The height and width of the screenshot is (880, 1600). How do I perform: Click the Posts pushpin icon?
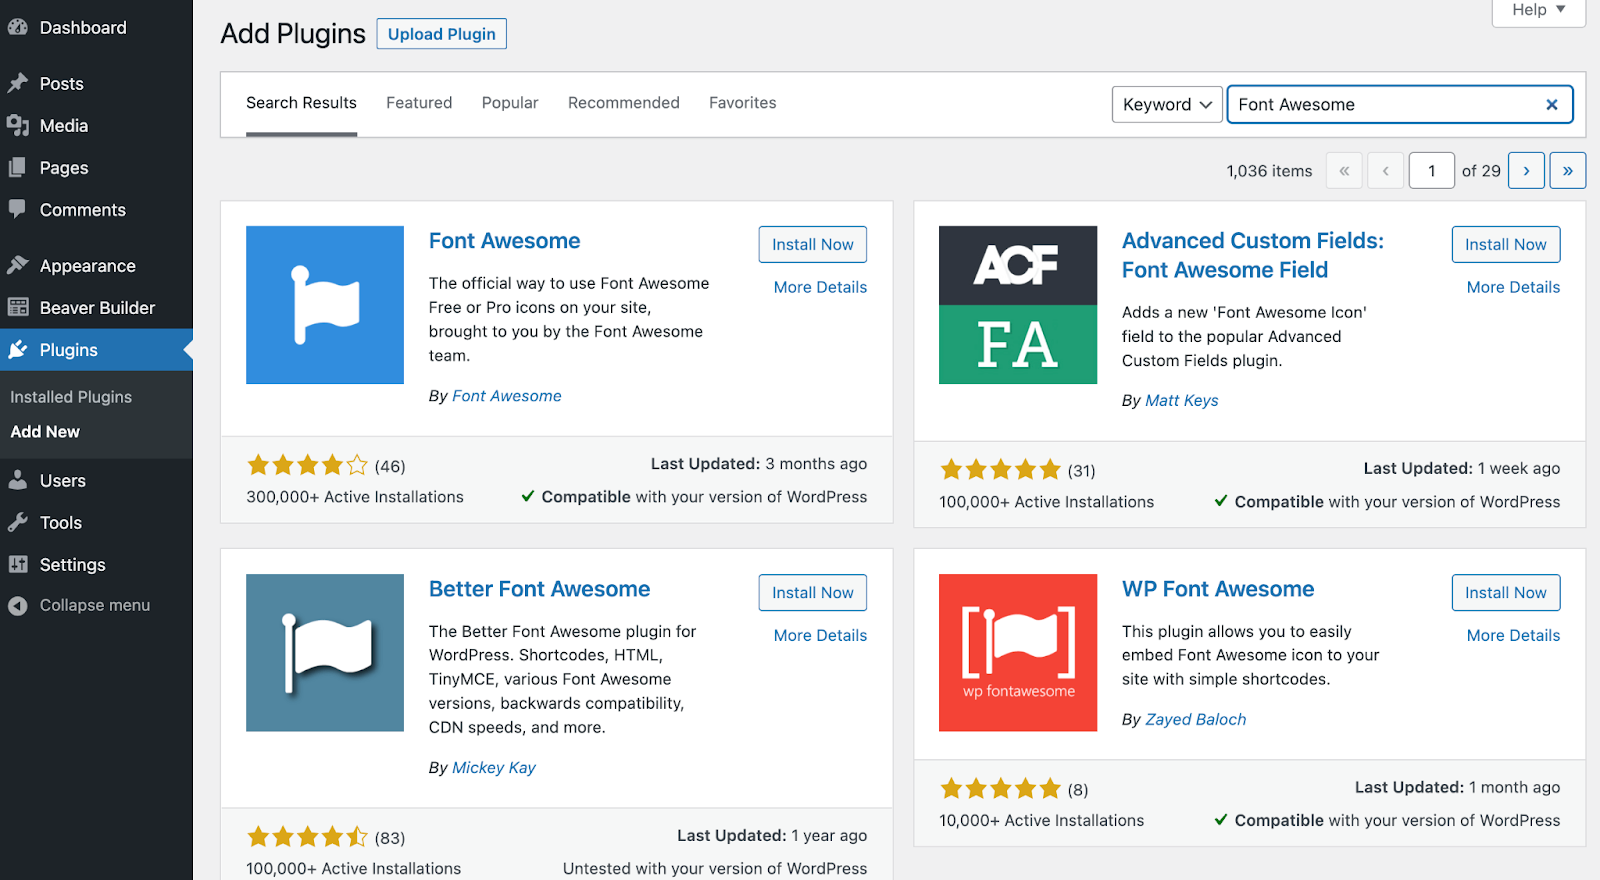[x=17, y=83]
